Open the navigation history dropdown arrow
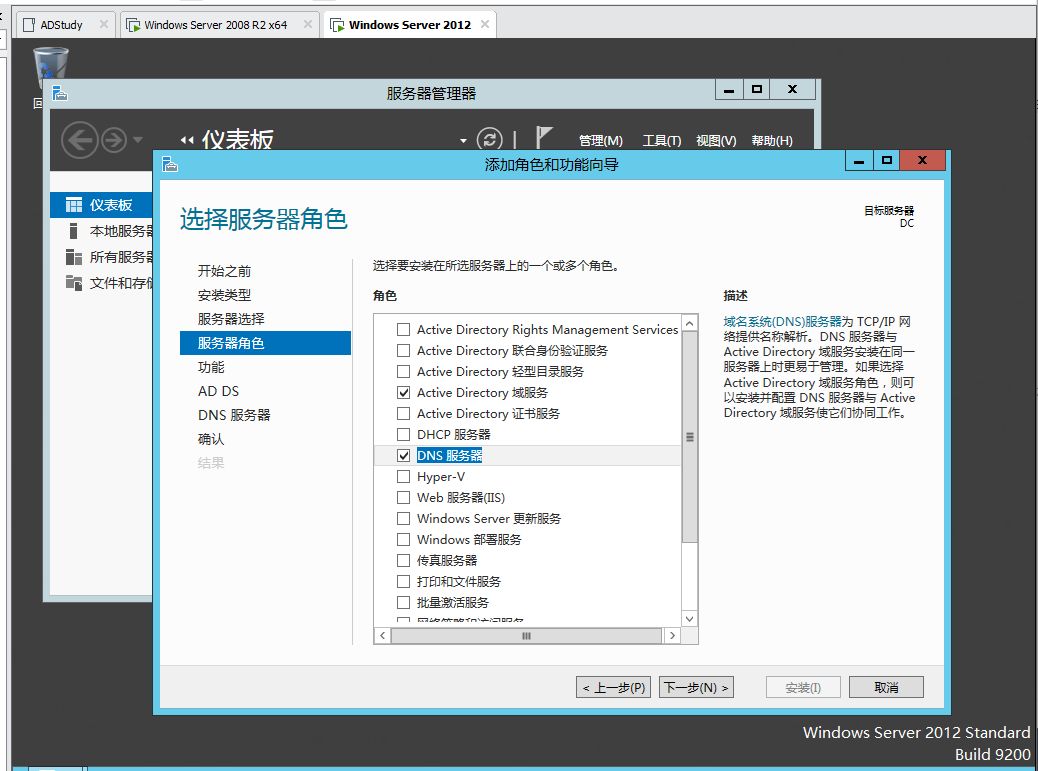The image size is (1038, 771). 138,140
